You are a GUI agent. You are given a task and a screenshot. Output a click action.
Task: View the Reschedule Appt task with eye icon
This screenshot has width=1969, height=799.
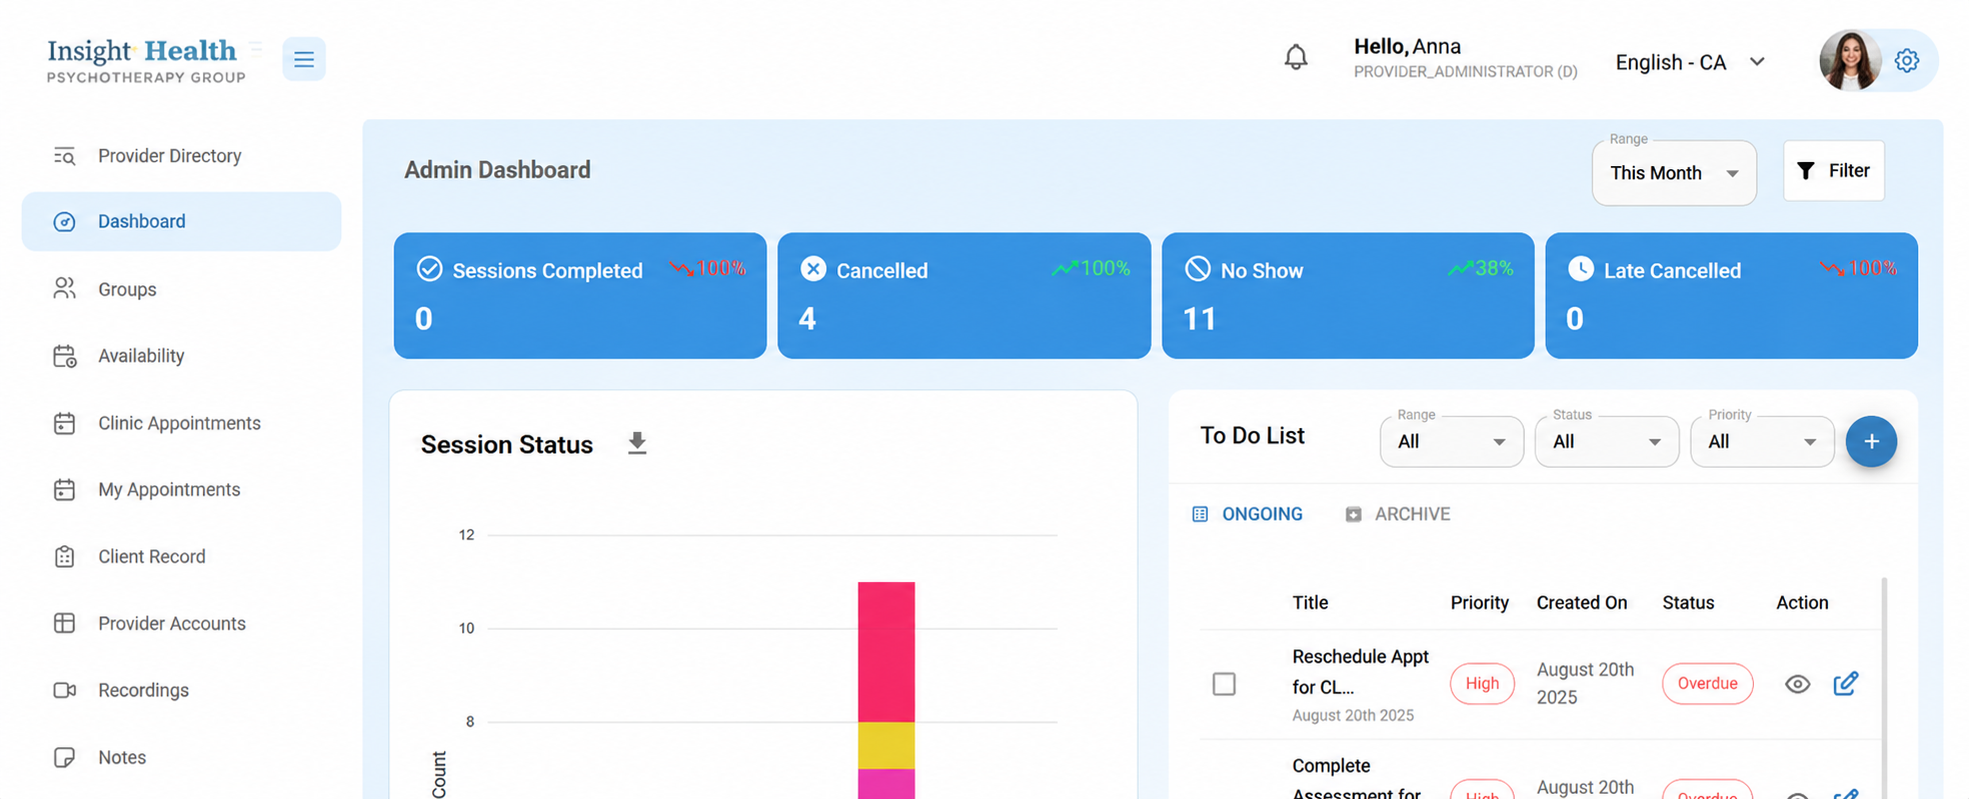(x=1797, y=685)
